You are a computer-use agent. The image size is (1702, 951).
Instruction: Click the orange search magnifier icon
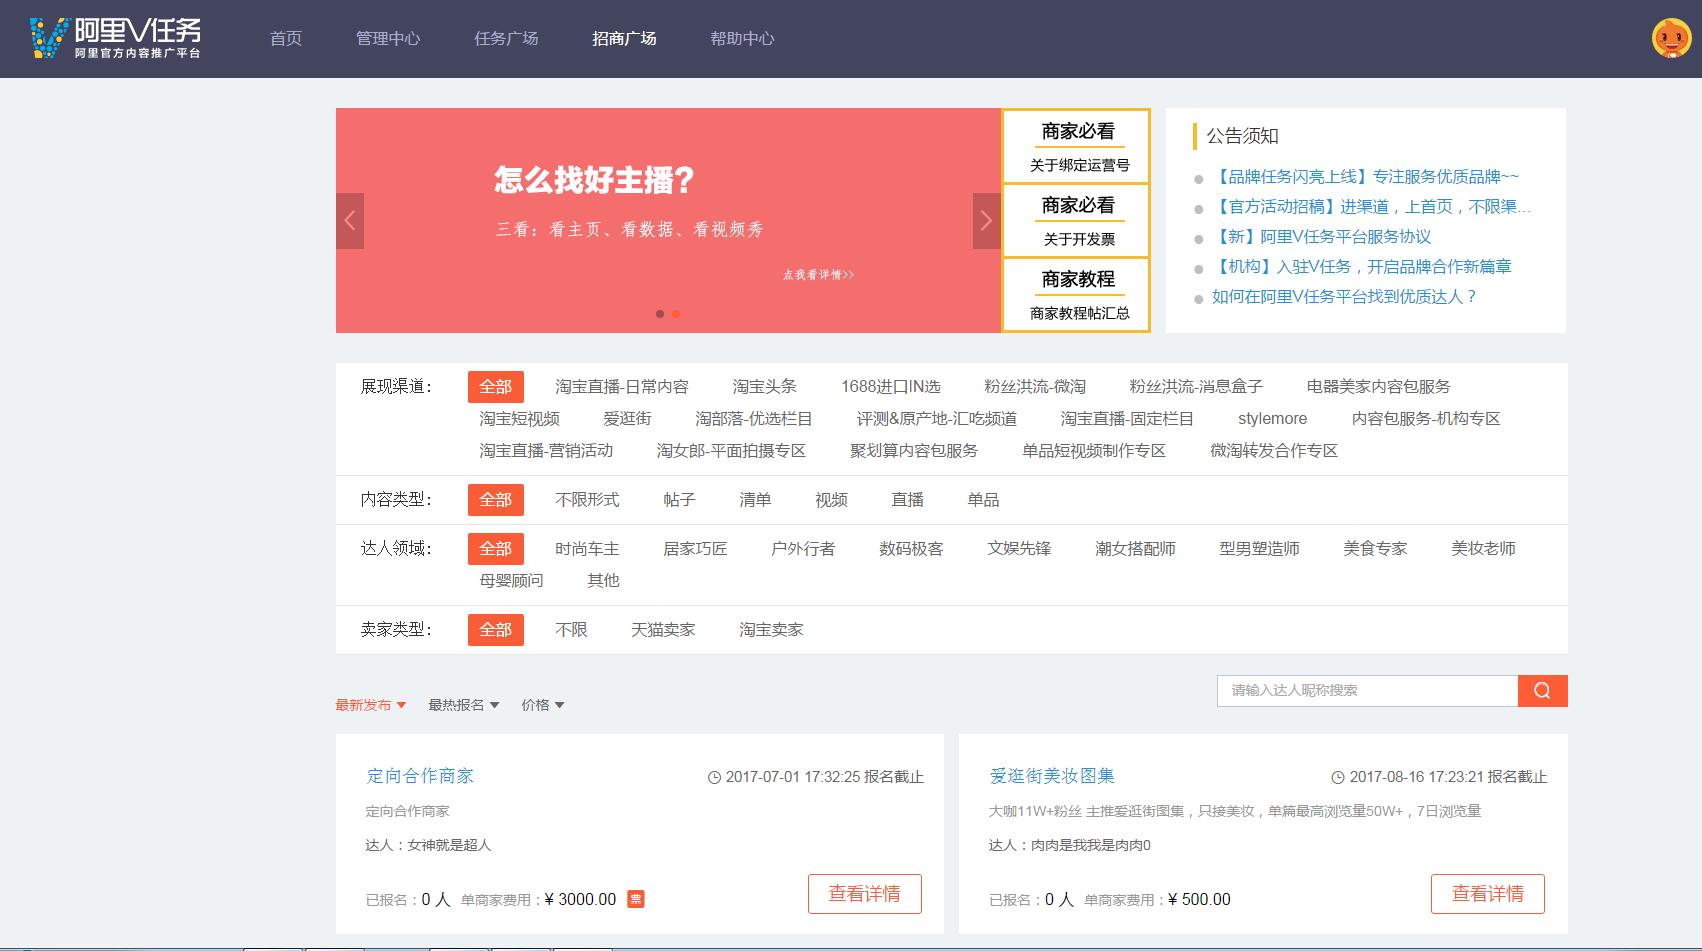click(x=1541, y=690)
